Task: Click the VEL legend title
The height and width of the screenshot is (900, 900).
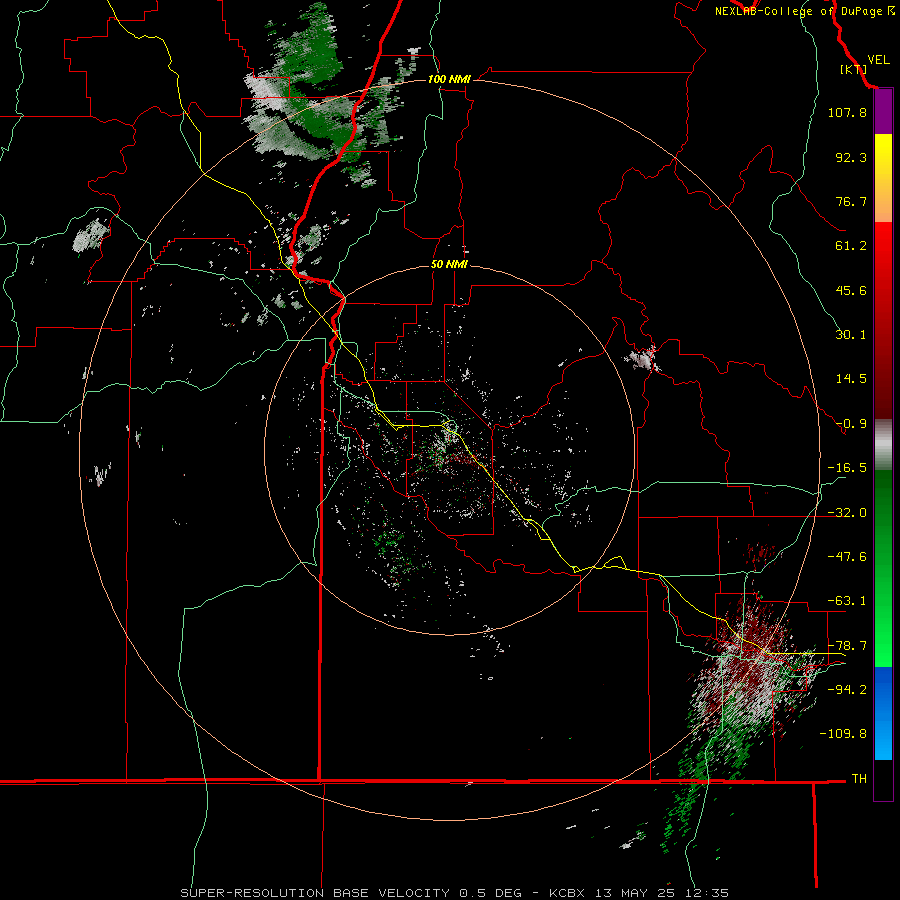Action: point(878,60)
